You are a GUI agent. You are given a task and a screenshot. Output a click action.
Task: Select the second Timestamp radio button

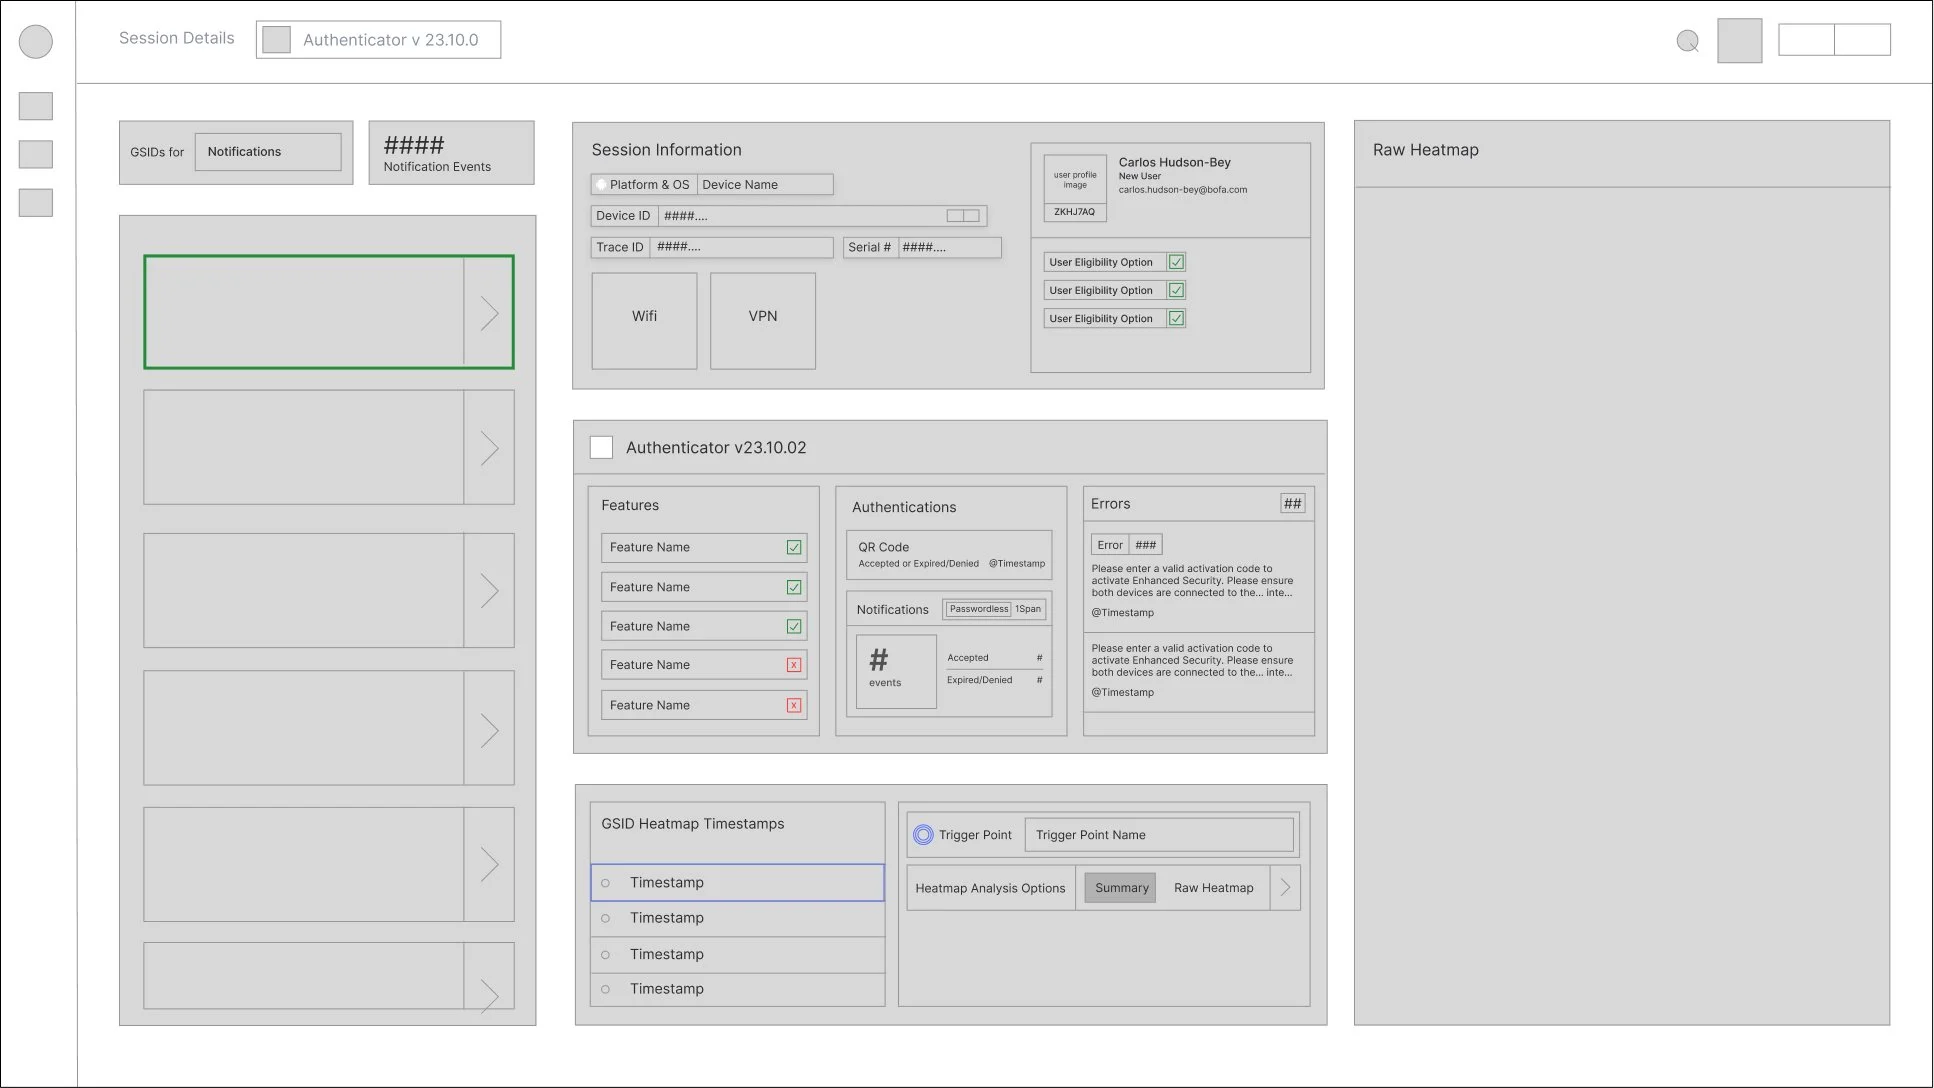605,918
